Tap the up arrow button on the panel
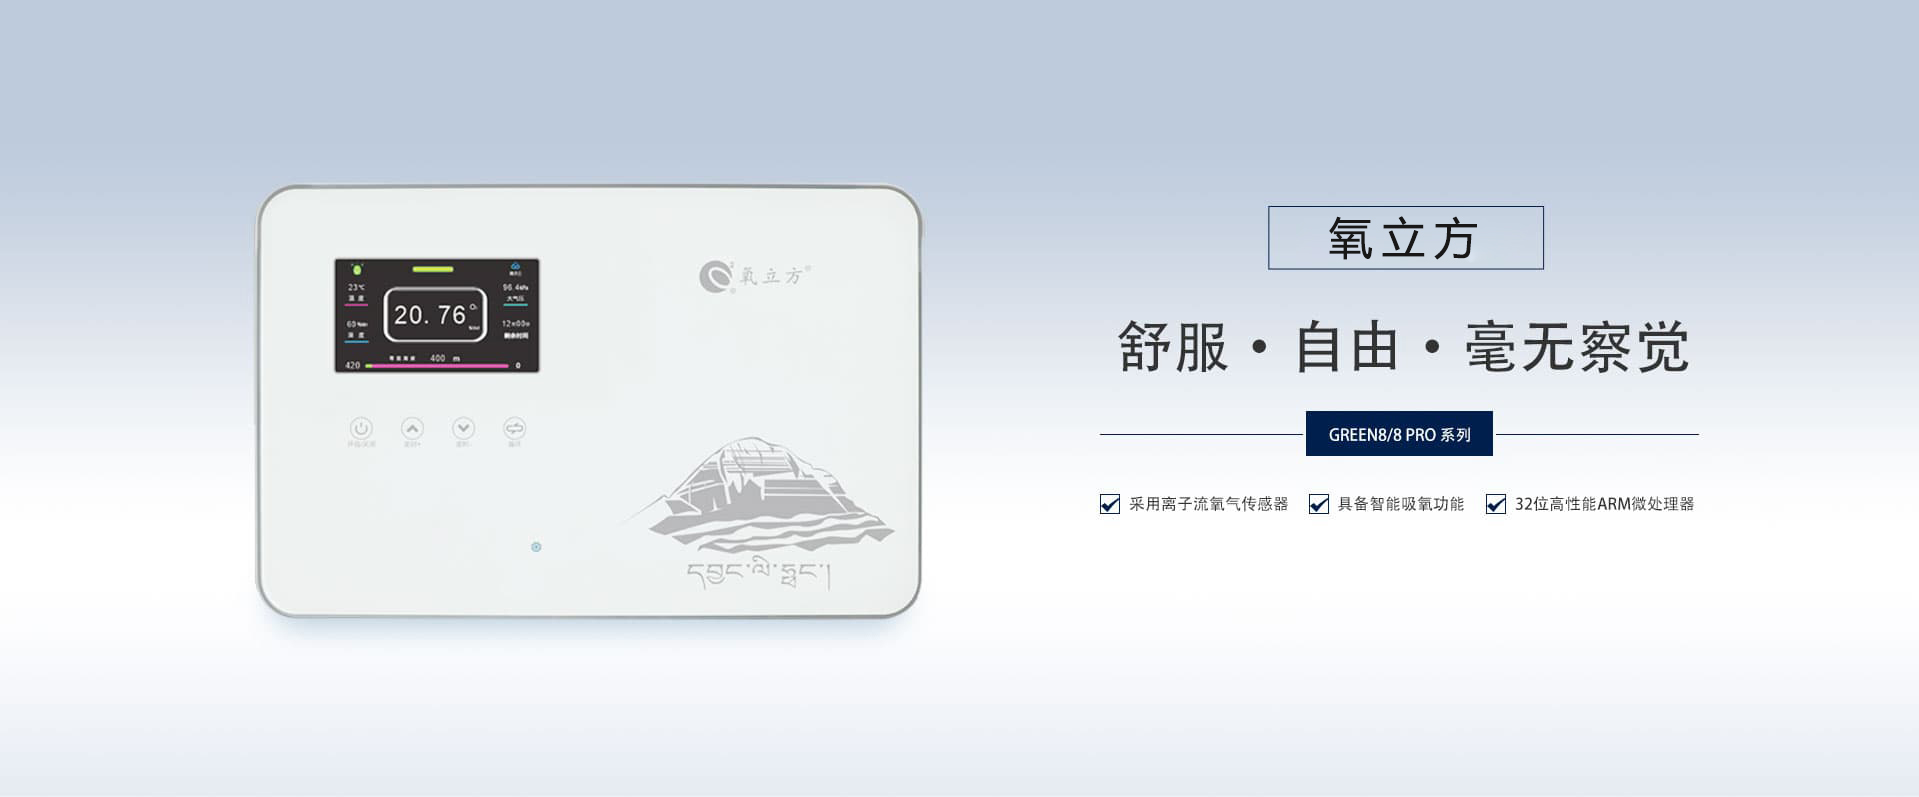This screenshot has width=1919, height=797. (x=412, y=428)
